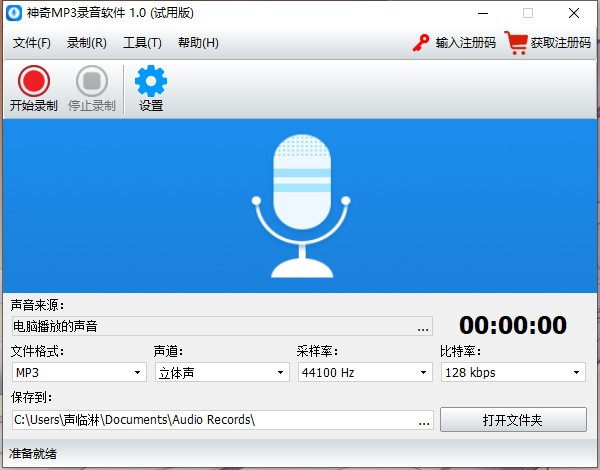
Task: Open the 工具(T) menu
Action: [142, 43]
